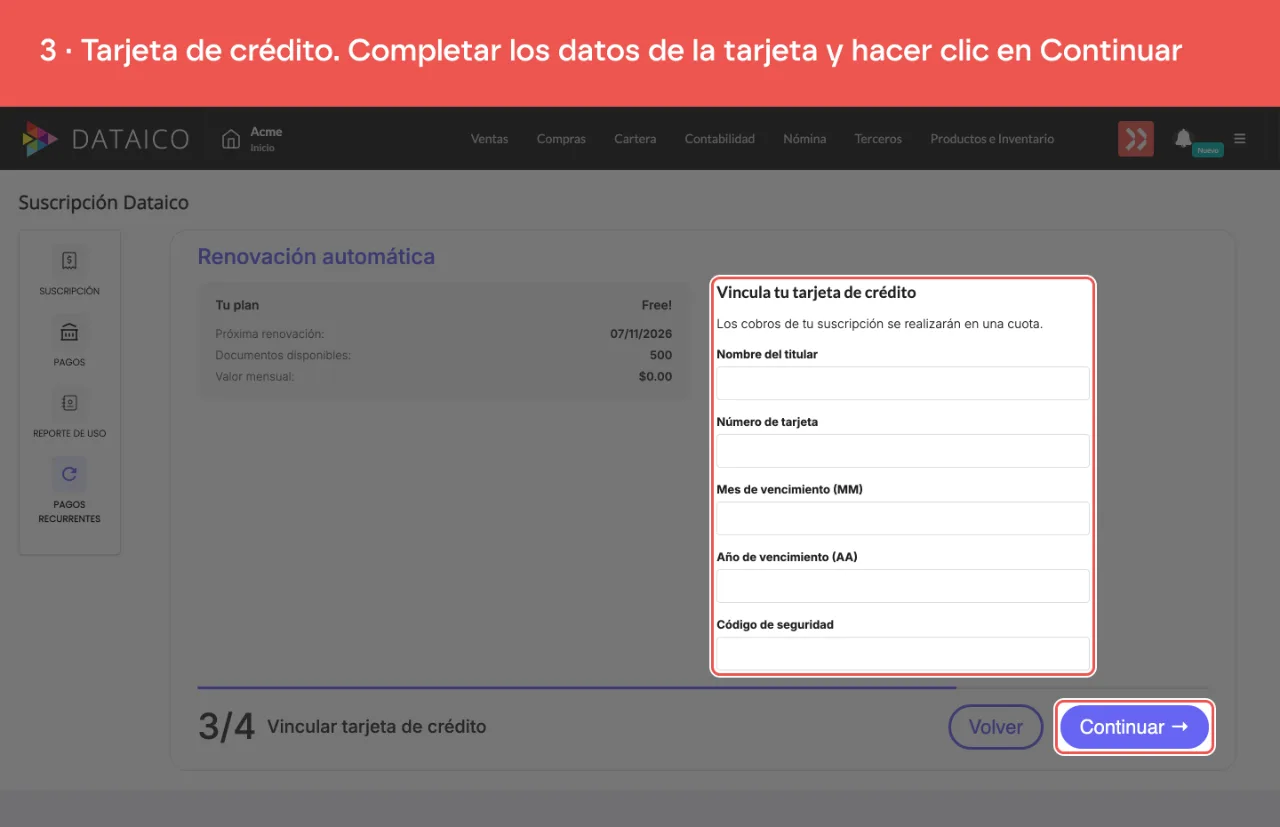
Task: Open the Pagos sidebar icon
Action: (x=69, y=332)
